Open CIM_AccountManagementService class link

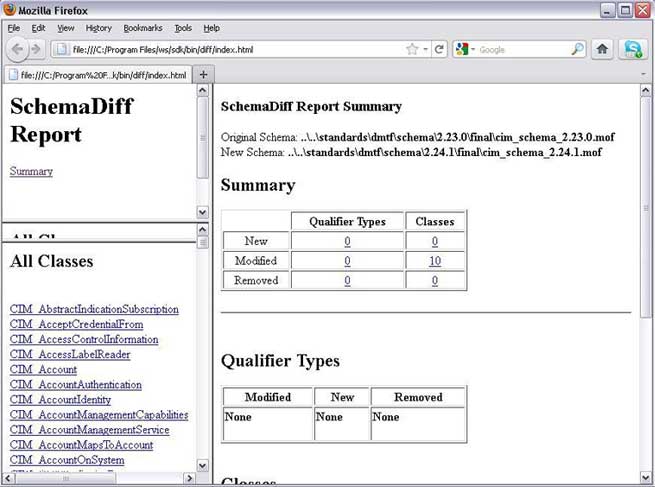pyautogui.click(x=89, y=429)
